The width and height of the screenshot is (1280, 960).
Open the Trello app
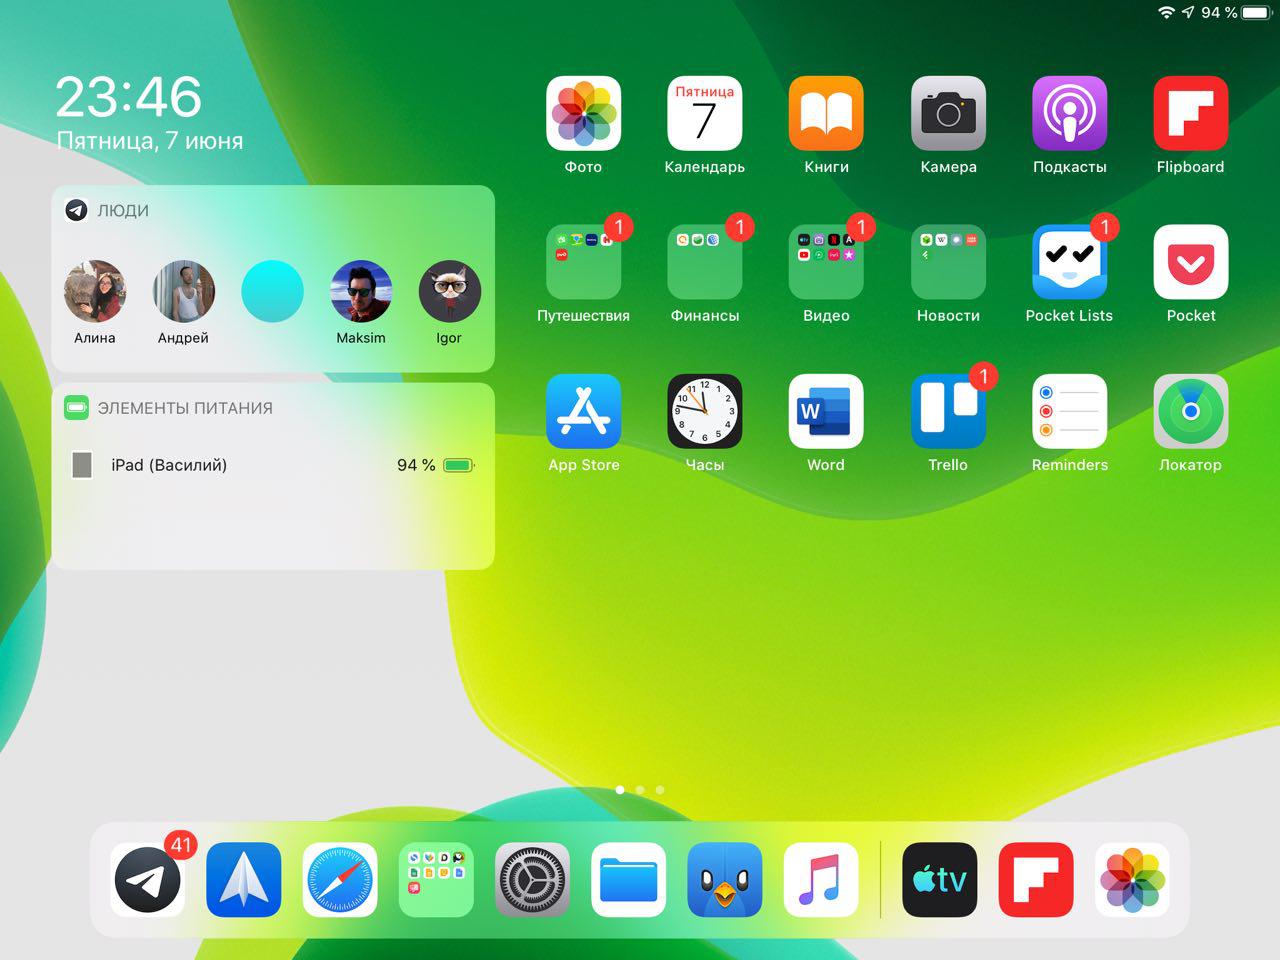[x=948, y=411]
